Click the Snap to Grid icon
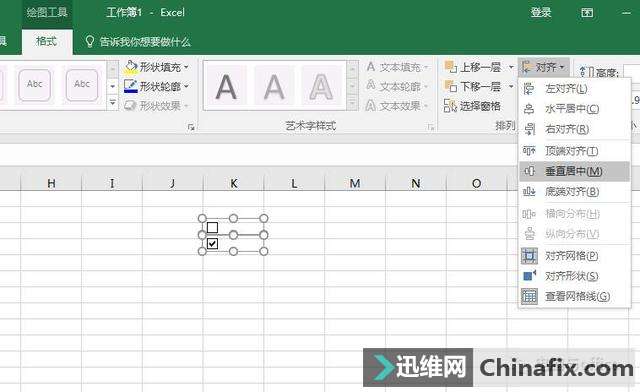 [x=529, y=256]
